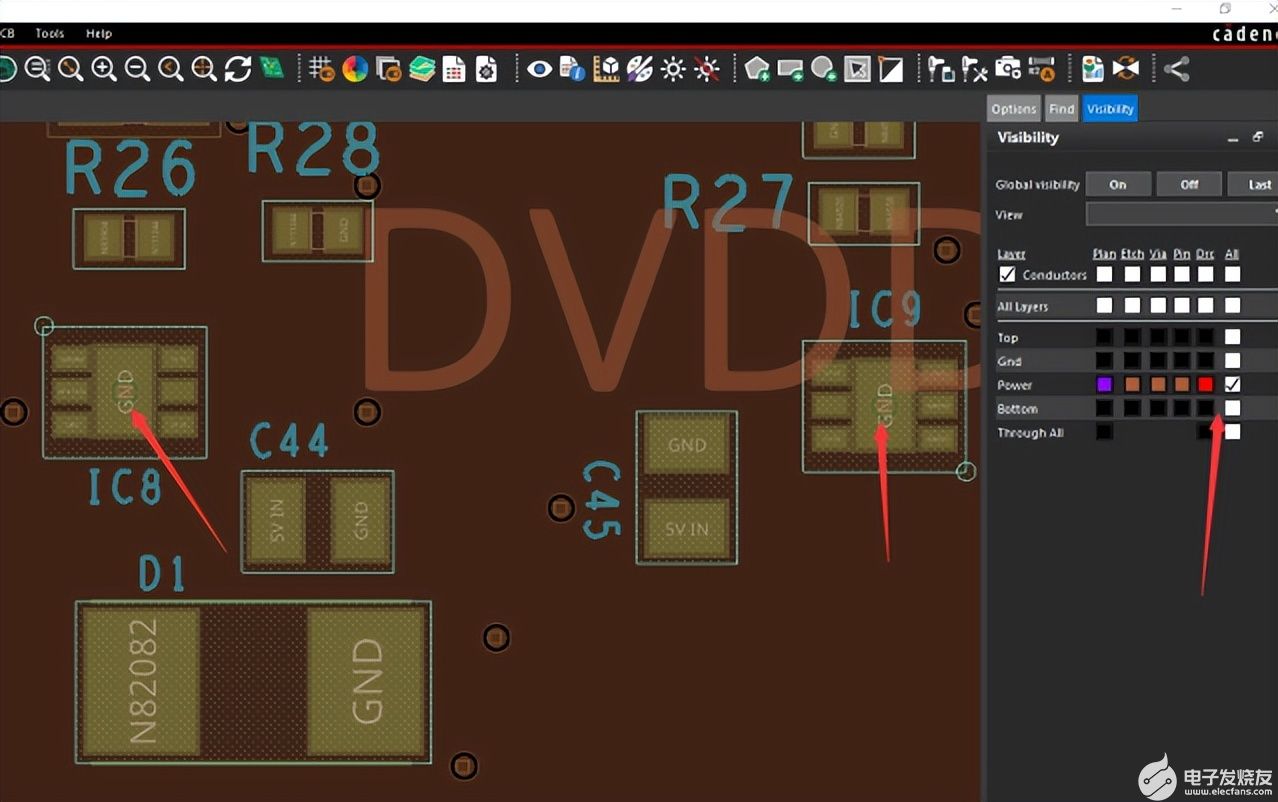This screenshot has width=1278, height=802.
Task: Click the zoom out magnifier icon
Action: [137, 68]
